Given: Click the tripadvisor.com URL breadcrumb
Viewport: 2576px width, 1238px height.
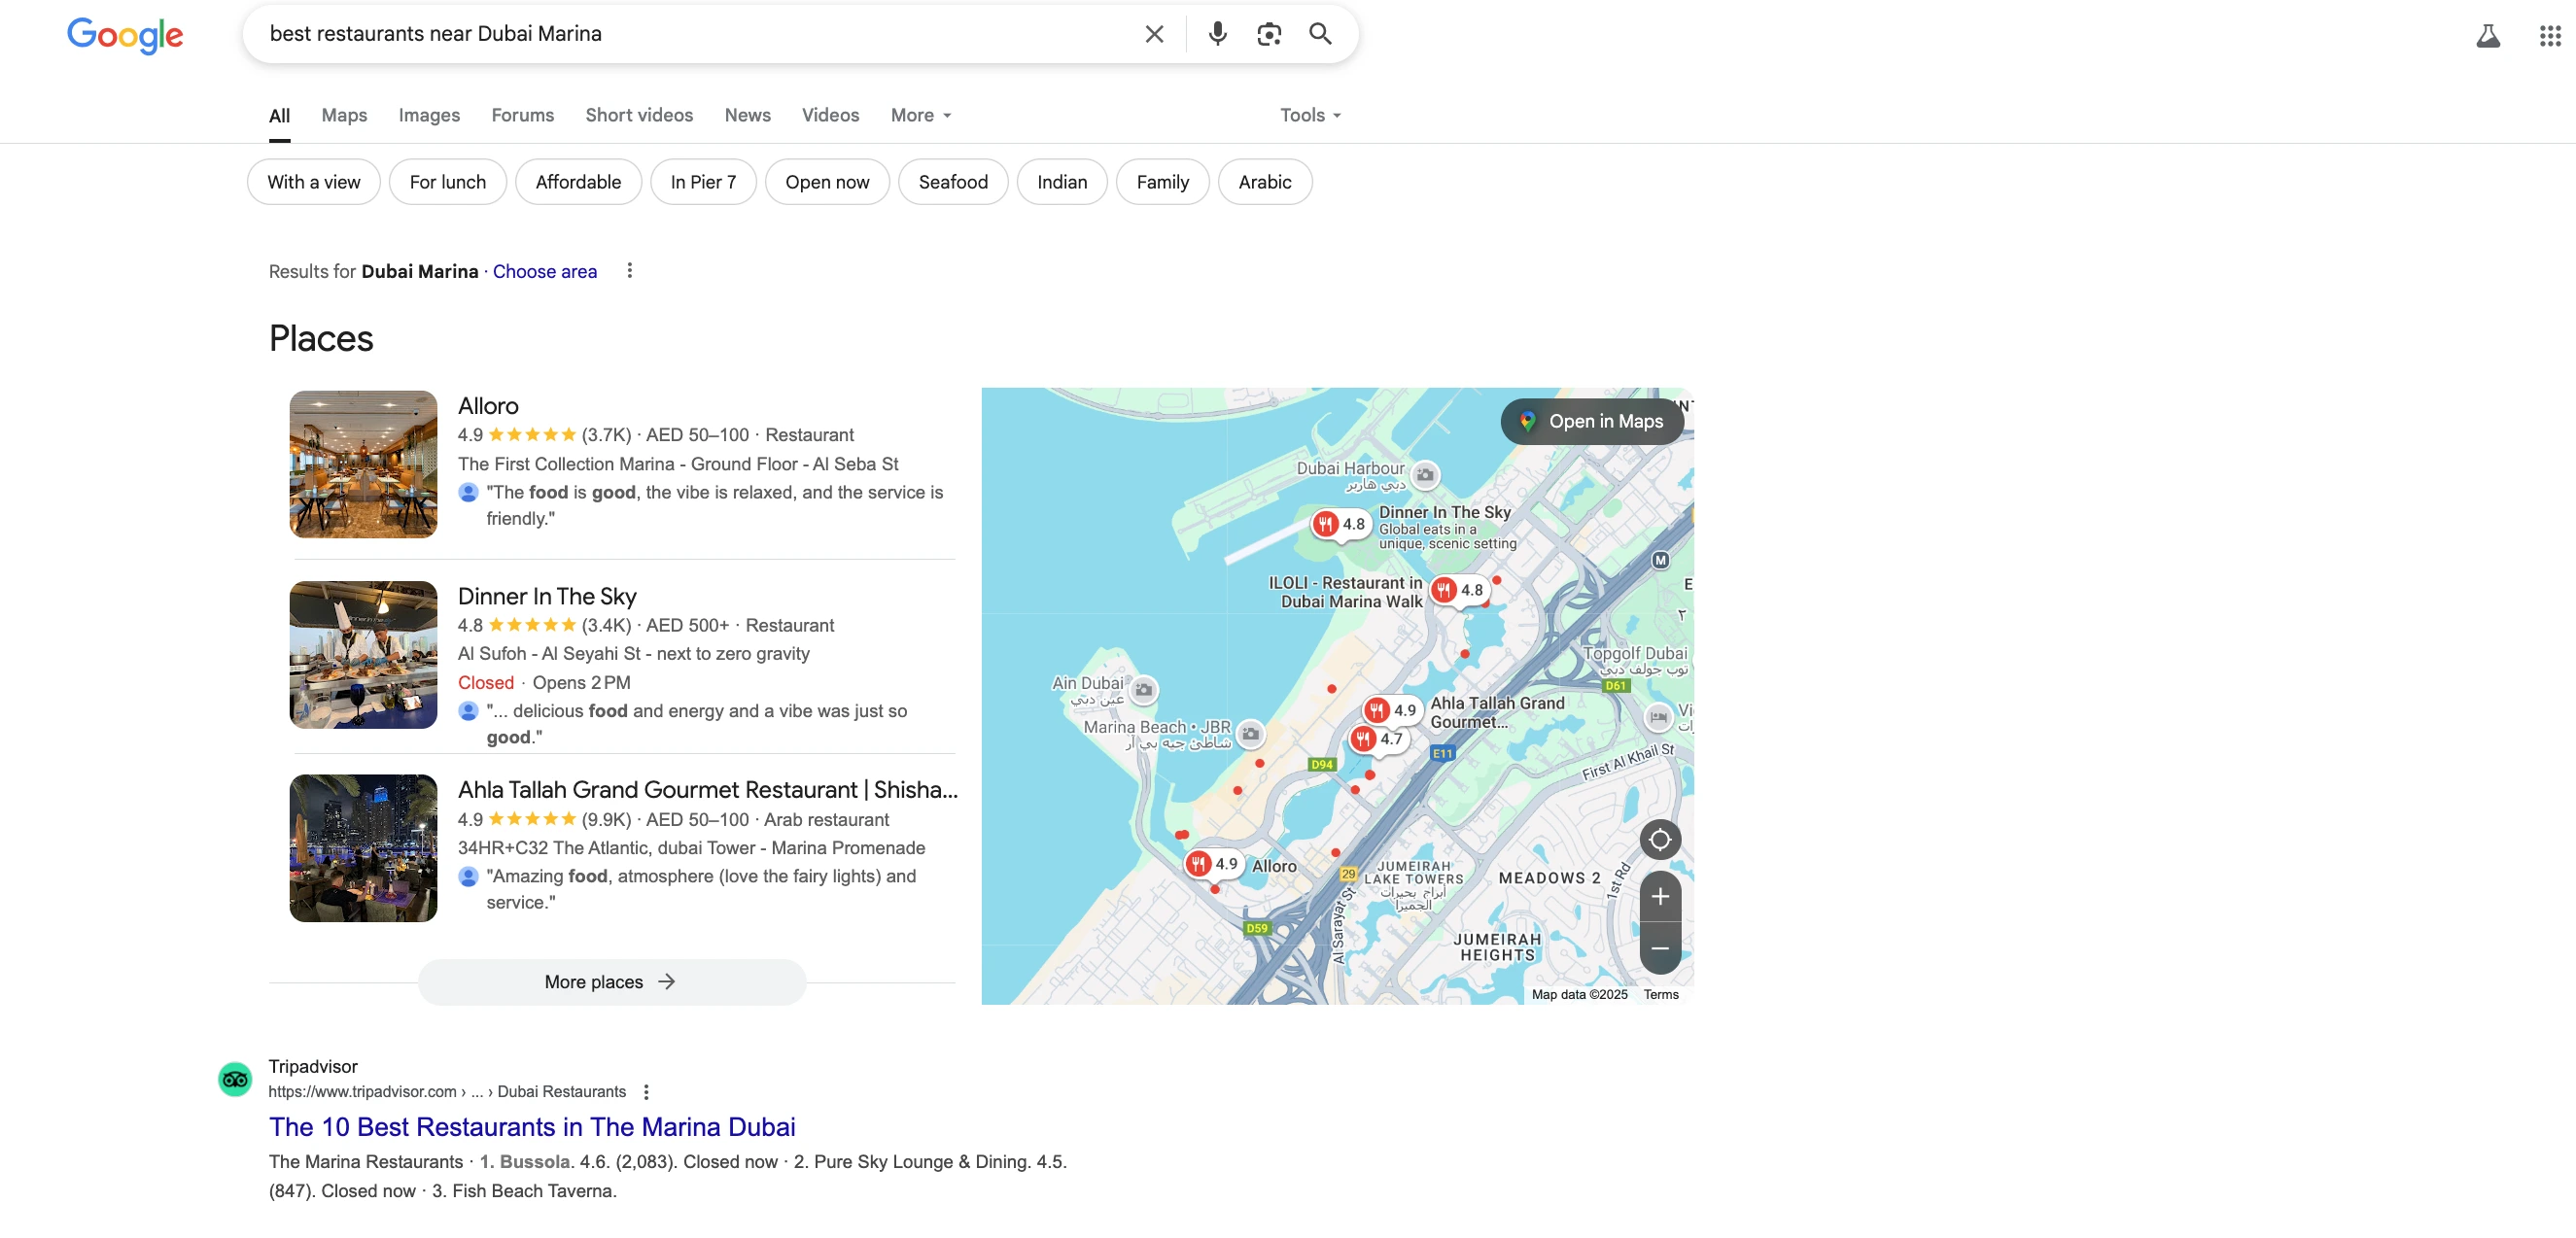Looking at the screenshot, I should click(x=447, y=1092).
